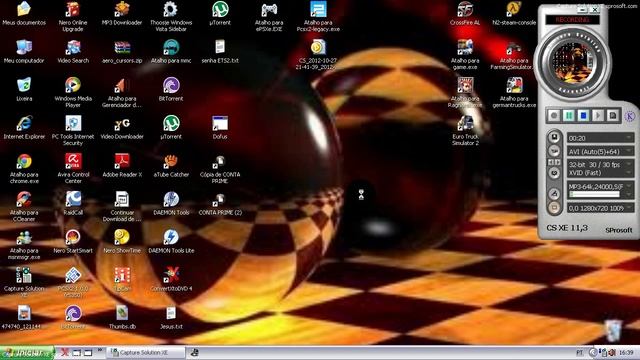Click the round button beside the 00:20 field
Image resolution: width=640 pixels, height=360 pixels.
pos(554,137)
